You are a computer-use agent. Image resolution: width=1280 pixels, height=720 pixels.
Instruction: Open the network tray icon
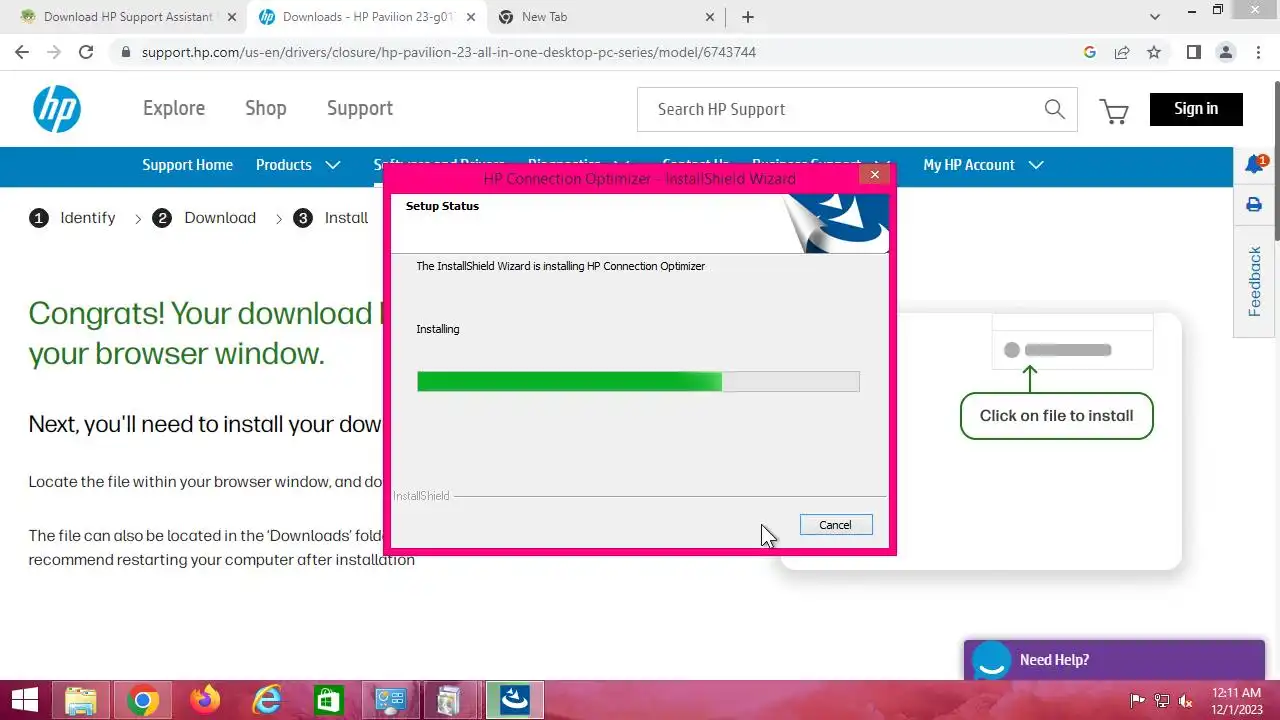(1162, 701)
